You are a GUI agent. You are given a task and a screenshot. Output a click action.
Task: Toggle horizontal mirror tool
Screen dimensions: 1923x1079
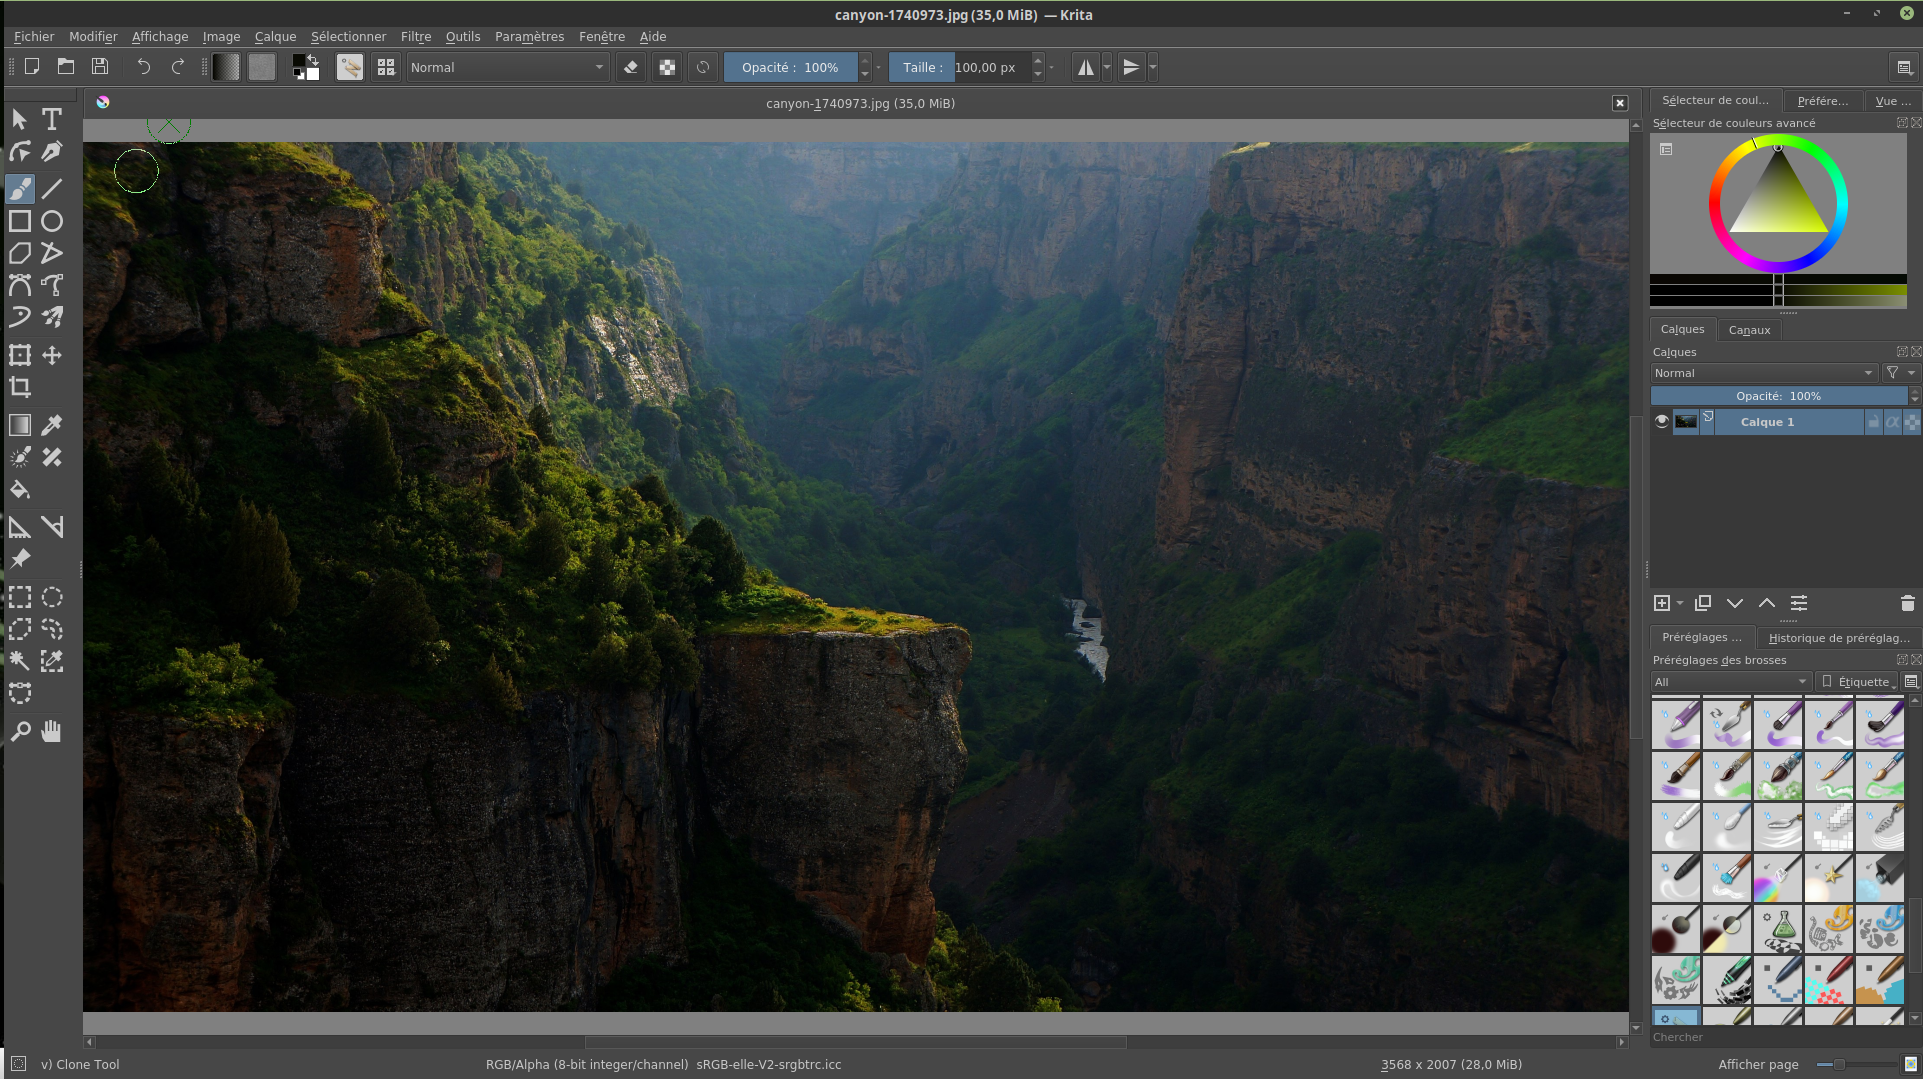[1085, 67]
